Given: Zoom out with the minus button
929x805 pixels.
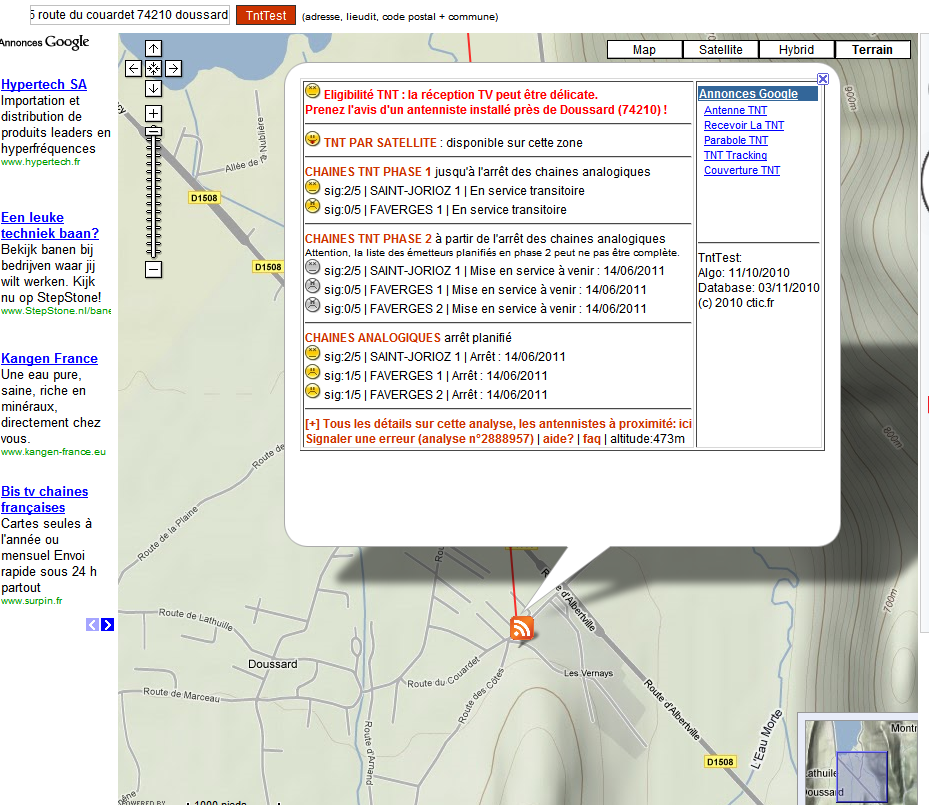Looking at the screenshot, I should pyautogui.click(x=153, y=270).
